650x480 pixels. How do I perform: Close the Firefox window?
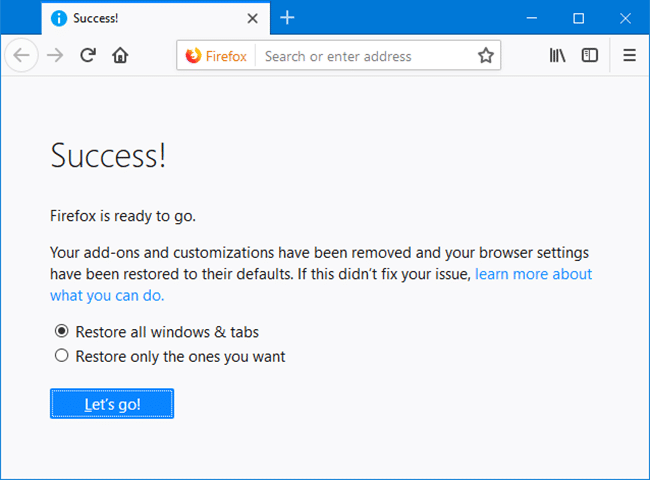[625, 18]
